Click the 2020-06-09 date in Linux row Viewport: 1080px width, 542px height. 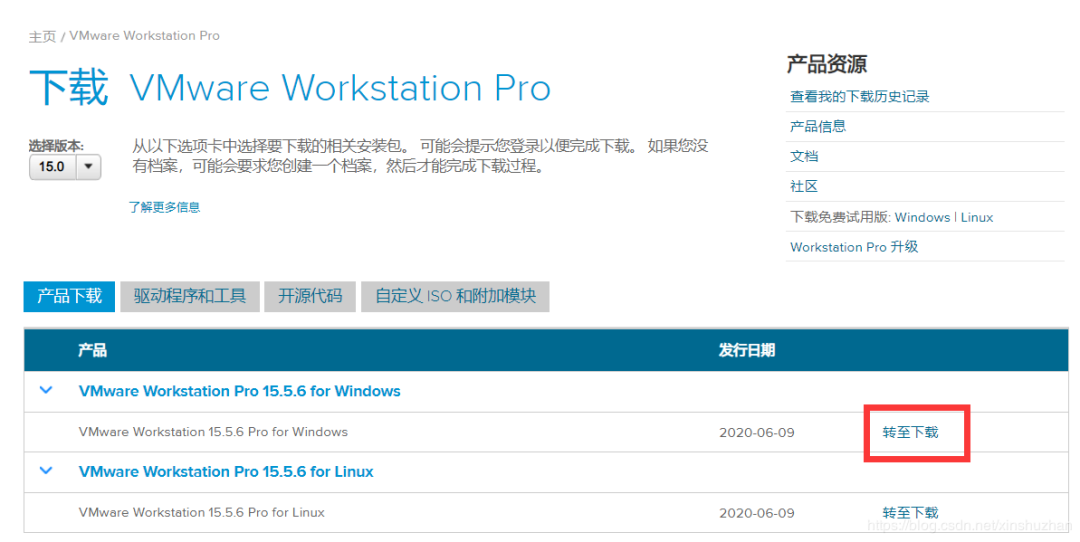(x=757, y=513)
